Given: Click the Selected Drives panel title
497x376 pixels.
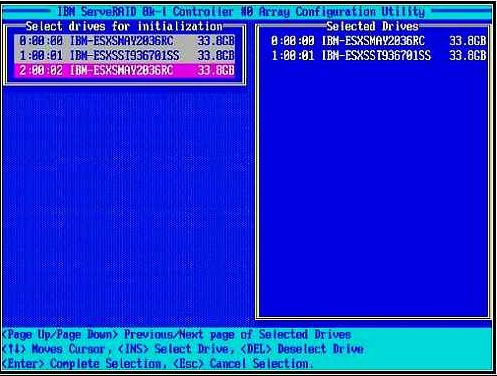Looking at the screenshot, I should click(372, 26).
